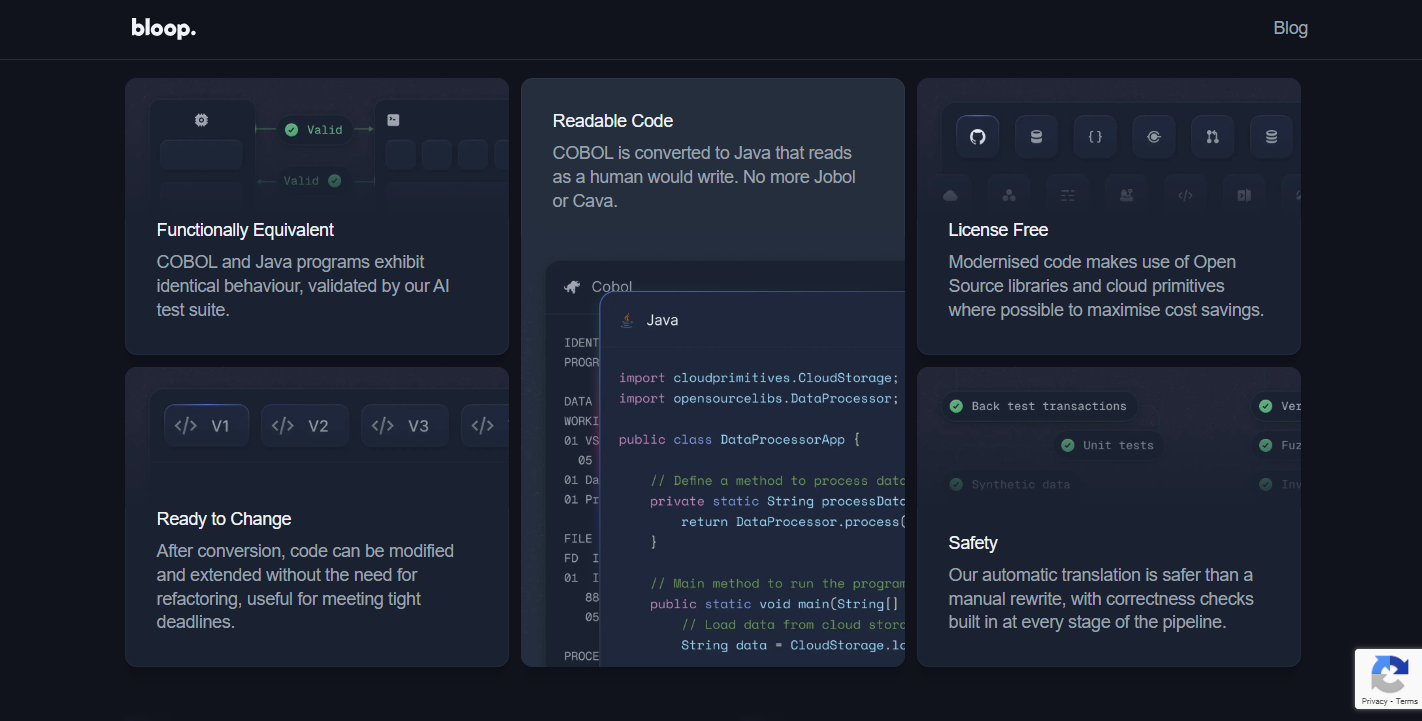Click the Java coffee cup icon

click(x=627, y=320)
